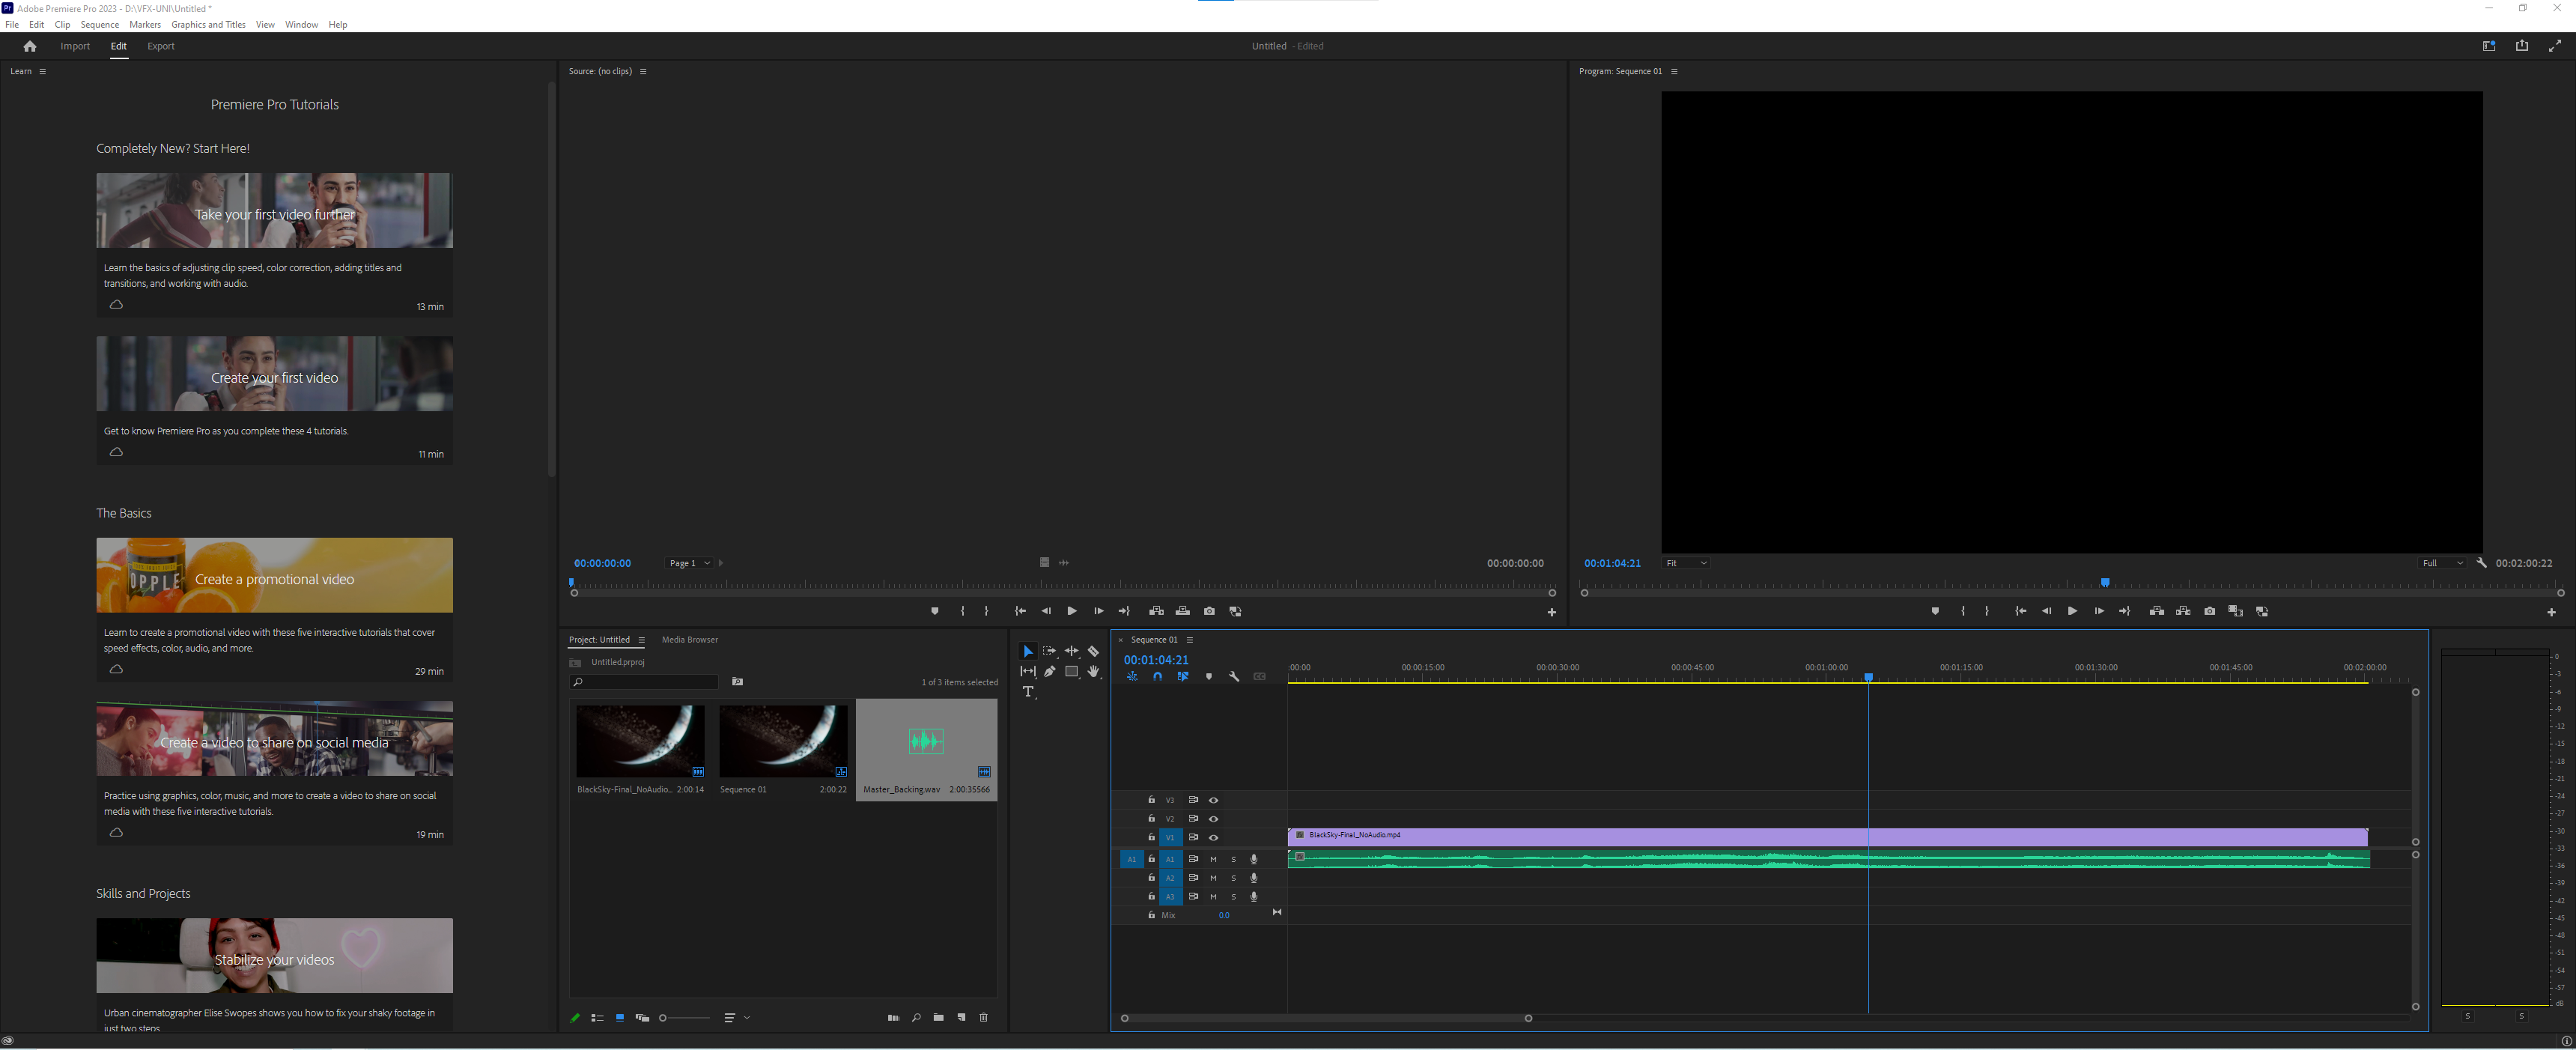The width and height of the screenshot is (2576, 1050).
Task: Click Export Frame camera in Program monitor
Action: tap(2209, 611)
